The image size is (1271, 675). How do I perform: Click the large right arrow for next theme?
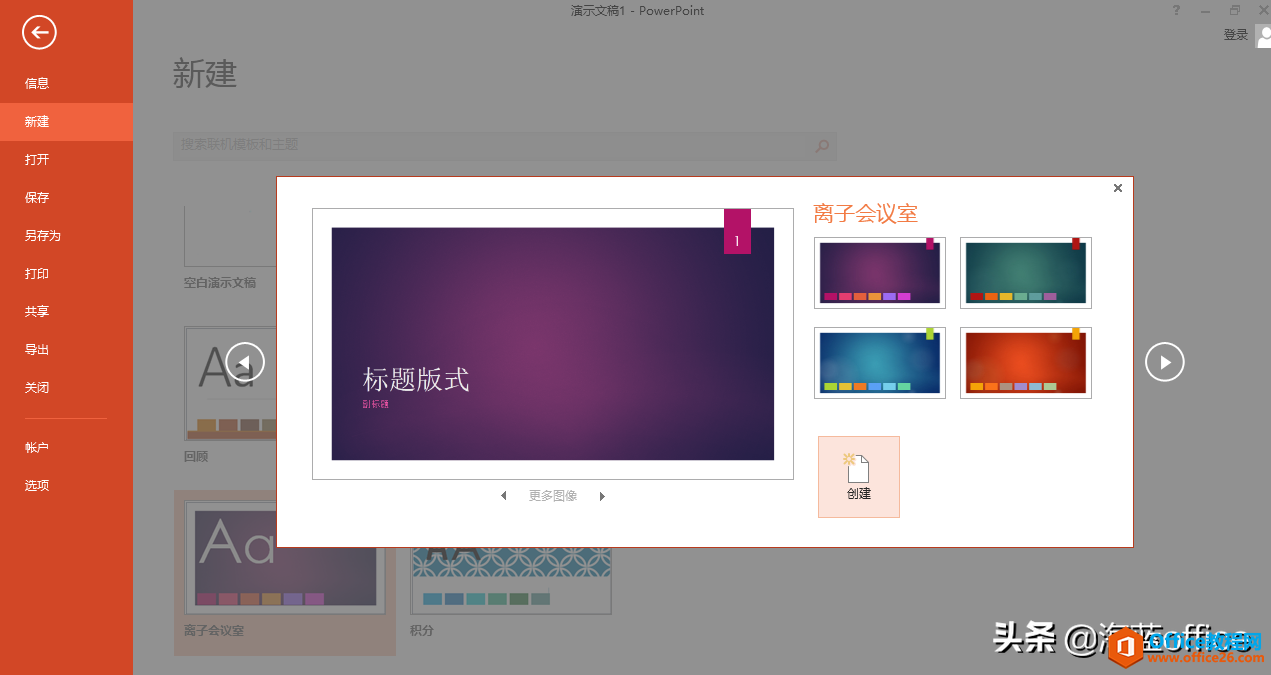click(x=1164, y=362)
